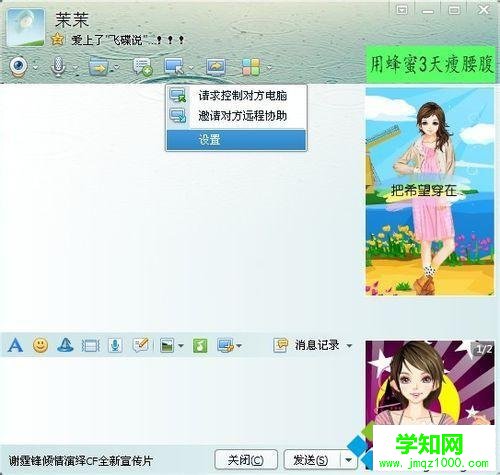
Task: Click the green music share icon
Action: pyautogui.click(x=200, y=346)
